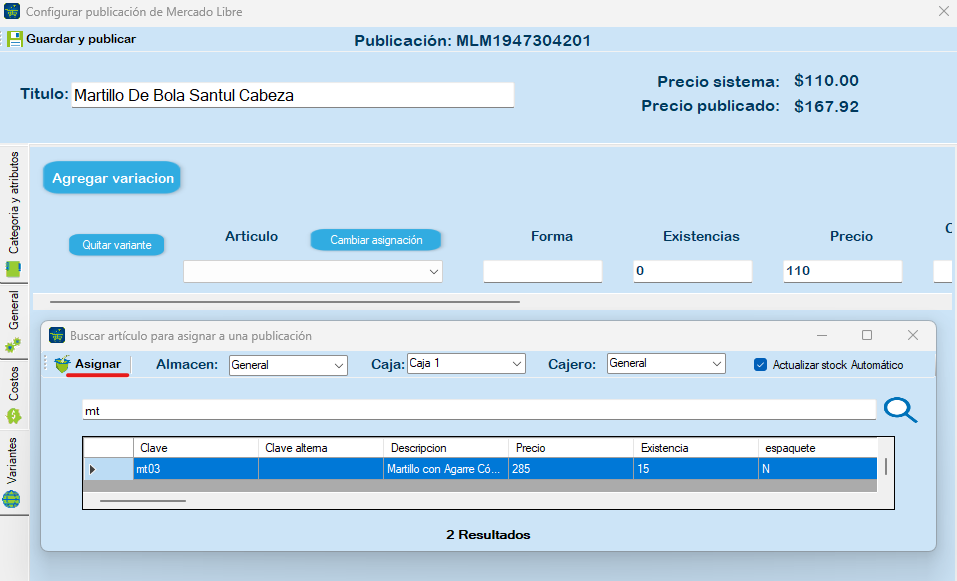Open the Categoria y atributos tab
The height and width of the screenshot is (581, 957).
13,203
